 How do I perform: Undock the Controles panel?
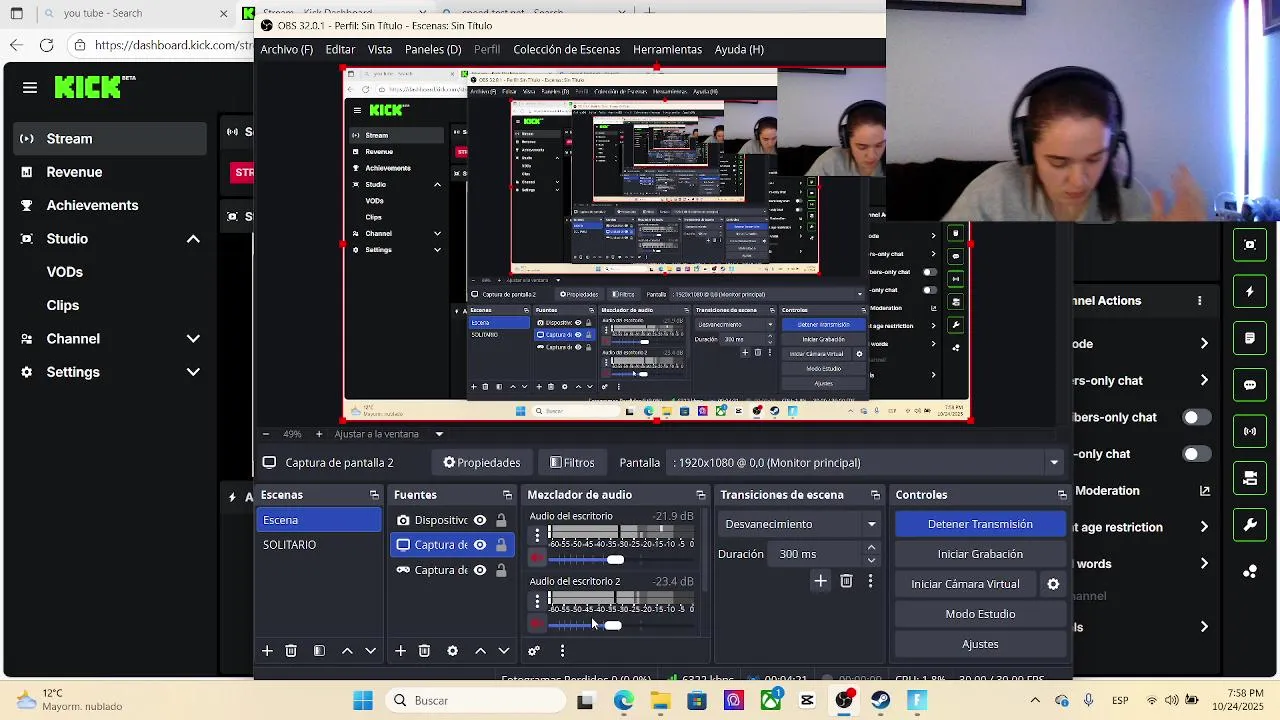pos(1062,495)
